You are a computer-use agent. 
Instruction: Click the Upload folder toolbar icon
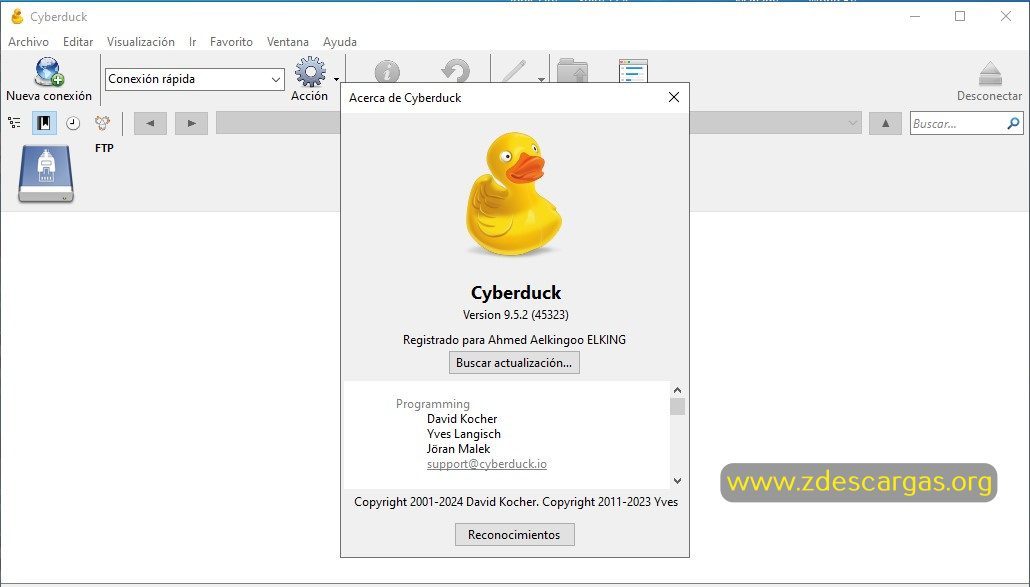click(x=572, y=71)
